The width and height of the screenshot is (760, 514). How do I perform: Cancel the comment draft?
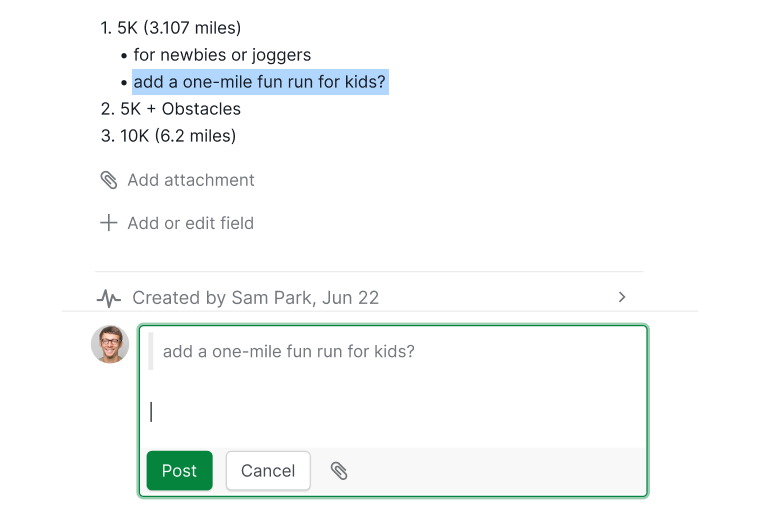coord(268,471)
